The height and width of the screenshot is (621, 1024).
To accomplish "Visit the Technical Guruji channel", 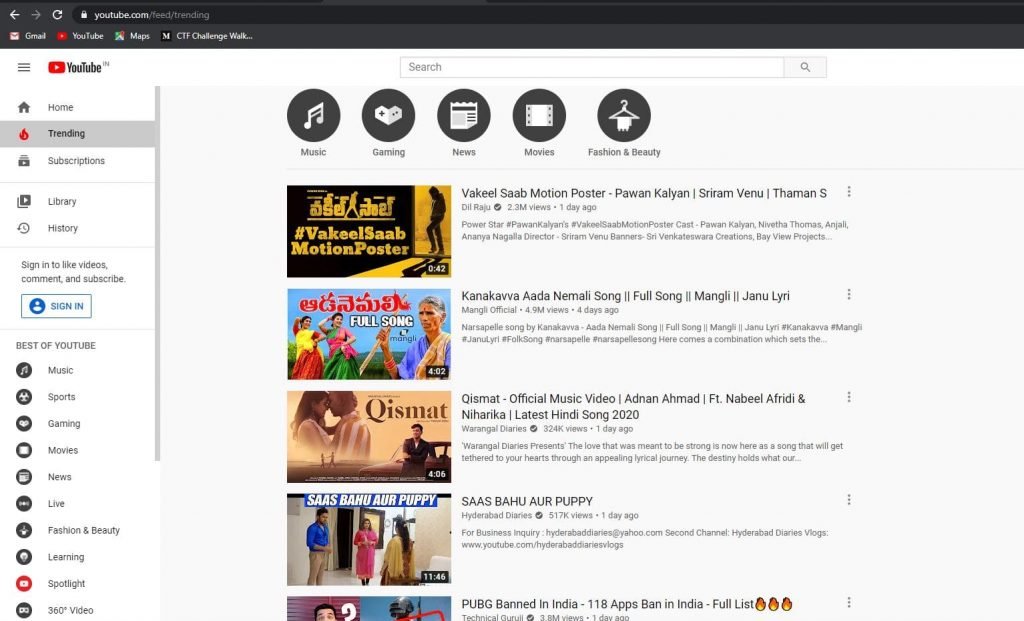I will click(493, 617).
